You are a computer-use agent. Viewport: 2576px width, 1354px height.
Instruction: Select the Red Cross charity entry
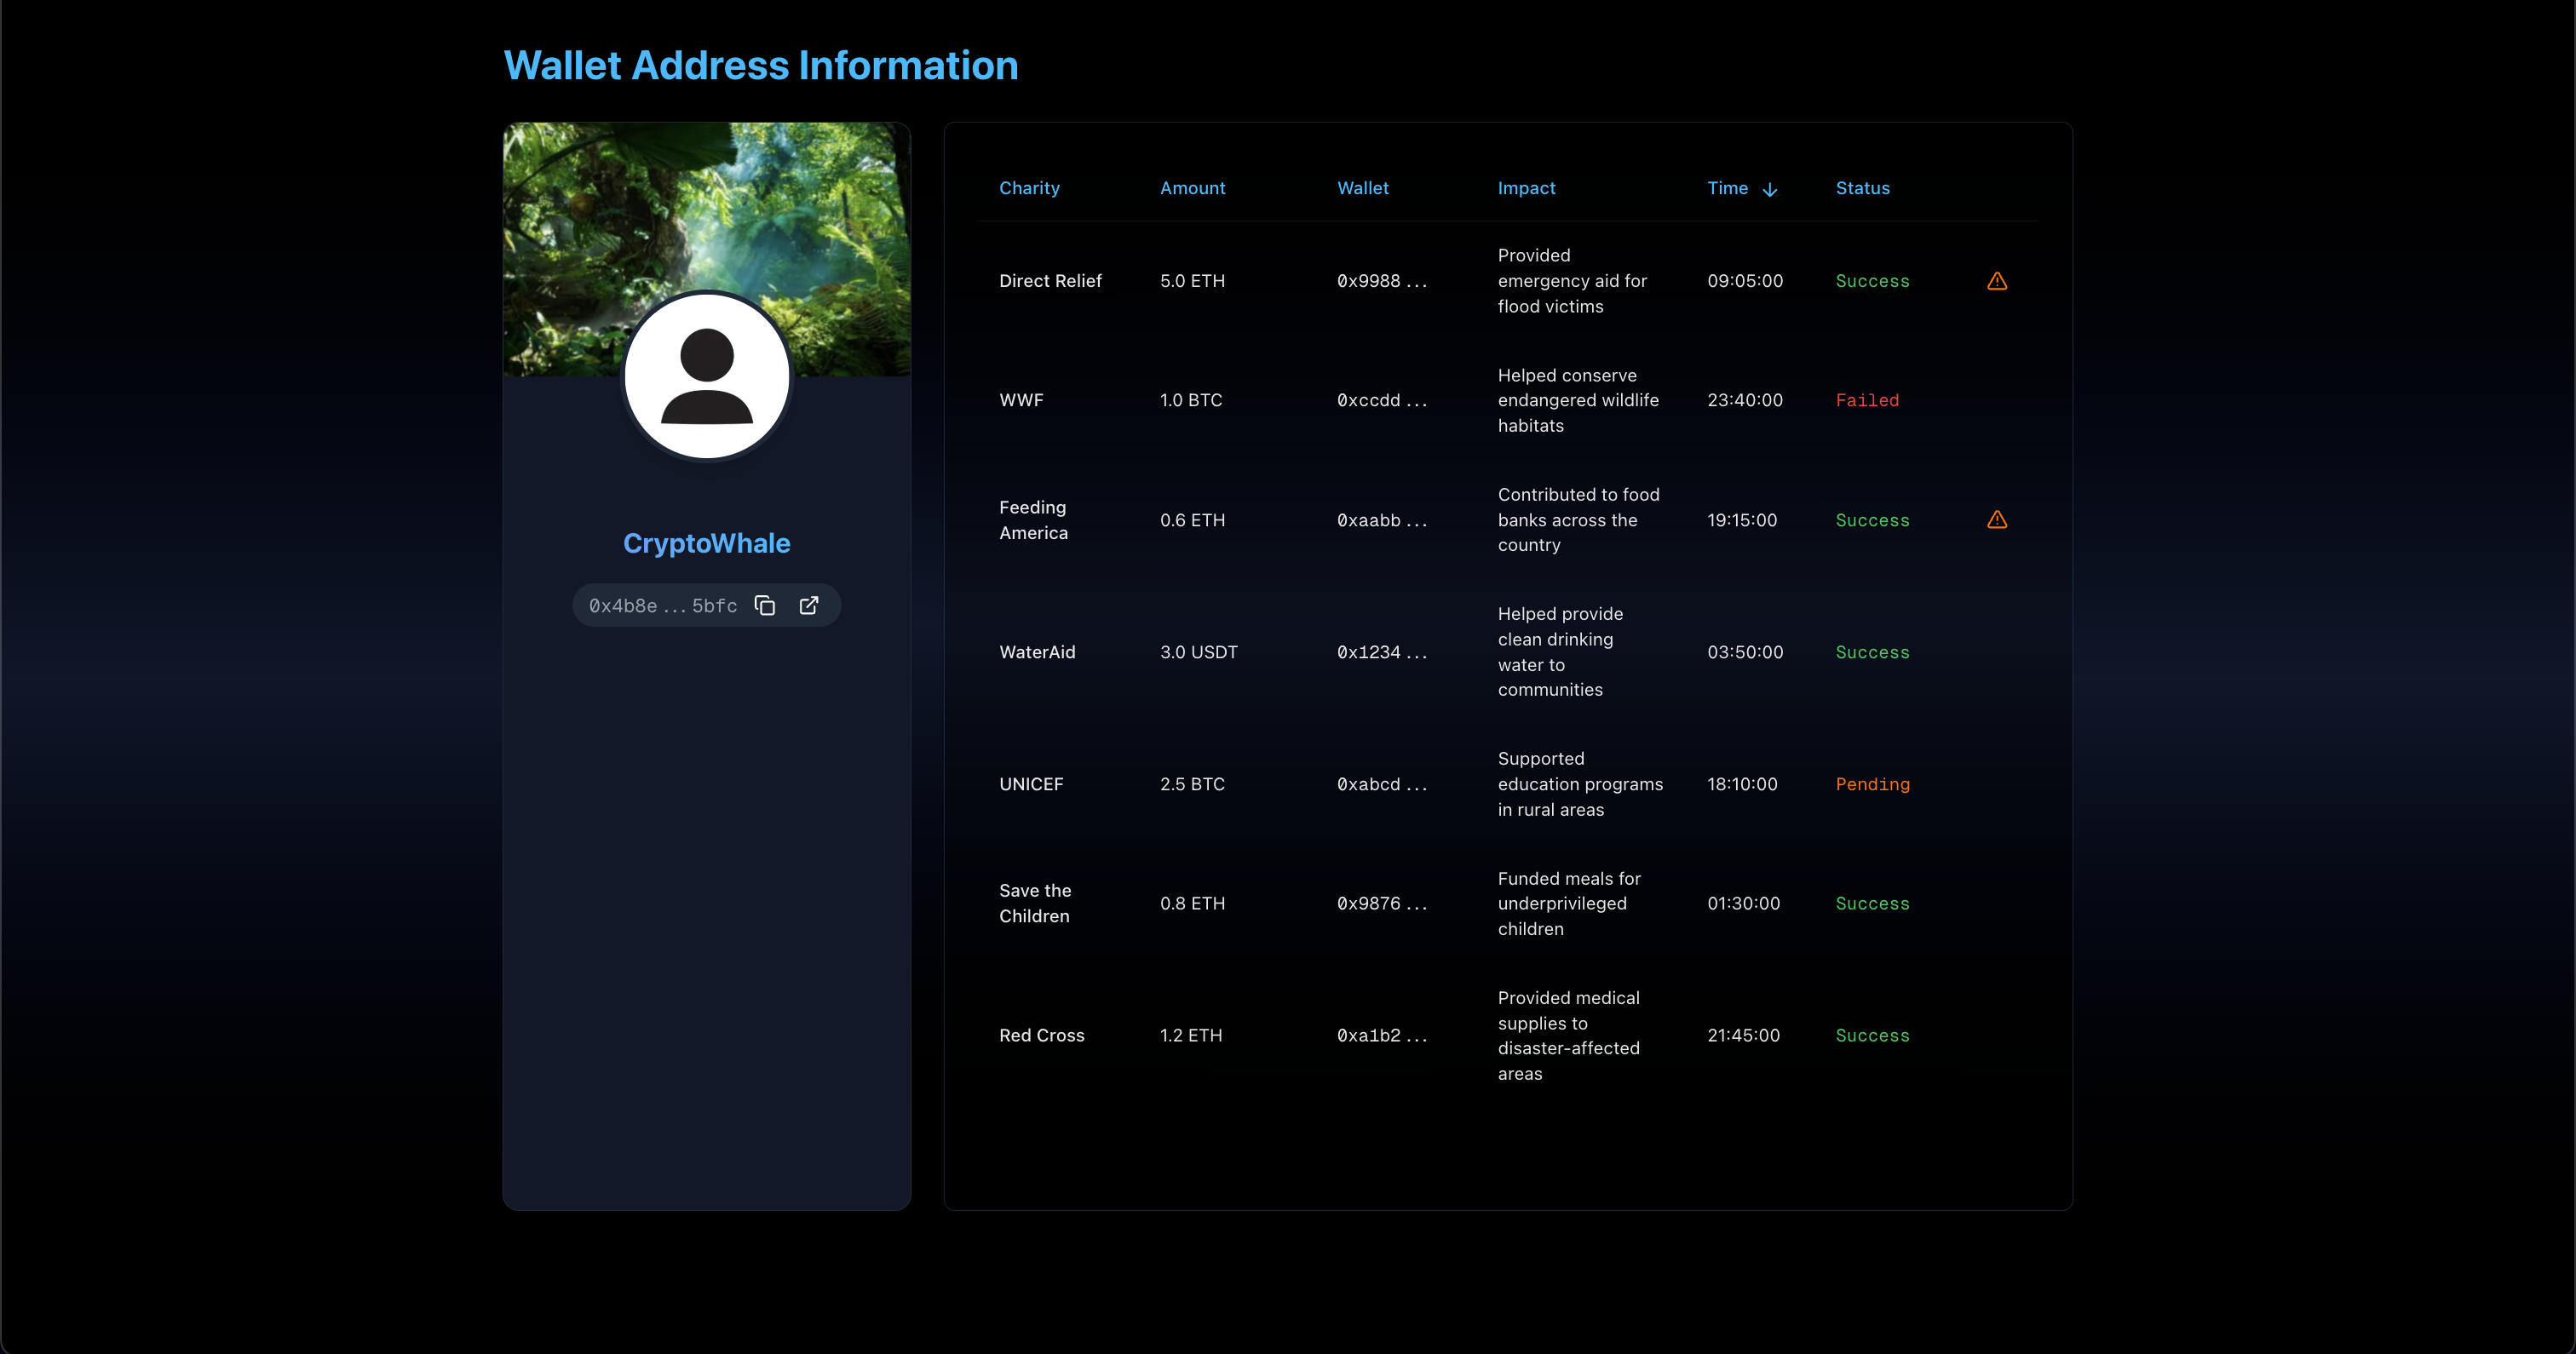coord(1041,1035)
